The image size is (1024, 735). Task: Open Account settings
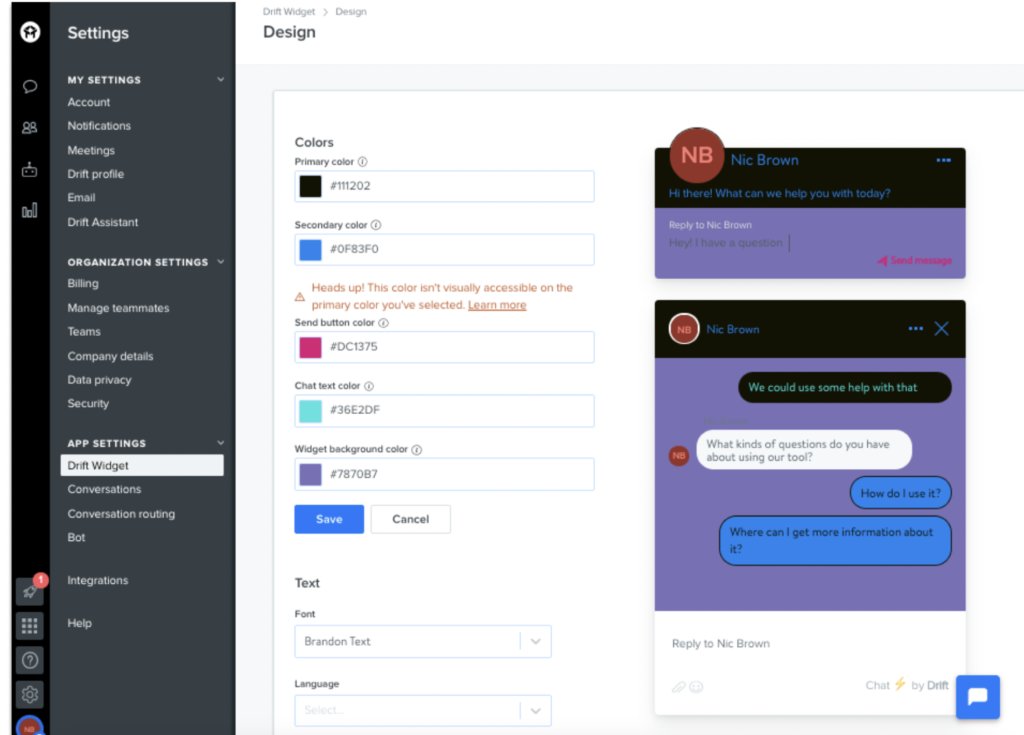89,102
